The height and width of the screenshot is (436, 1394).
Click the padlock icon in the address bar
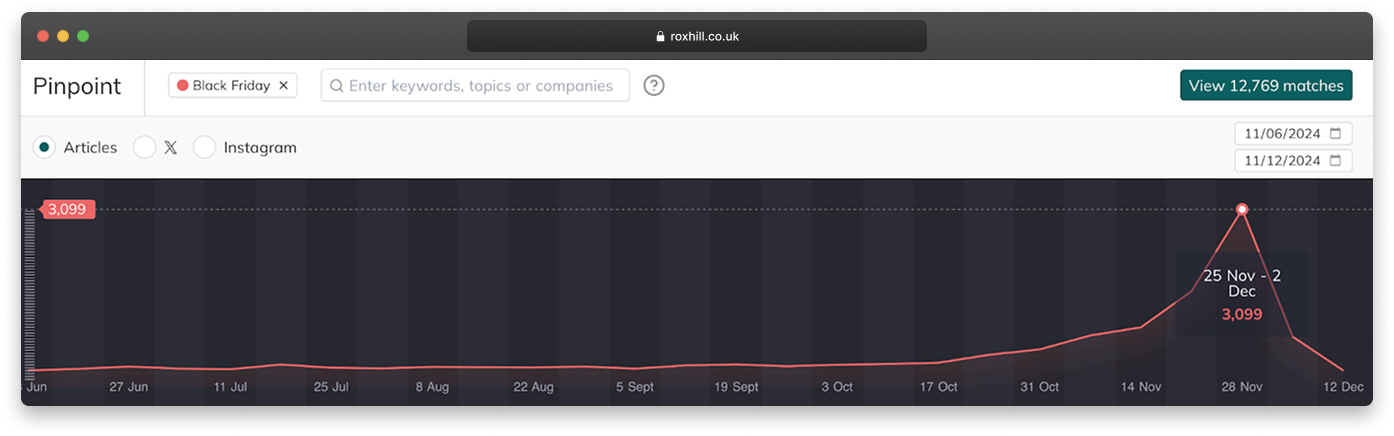click(660, 37)
